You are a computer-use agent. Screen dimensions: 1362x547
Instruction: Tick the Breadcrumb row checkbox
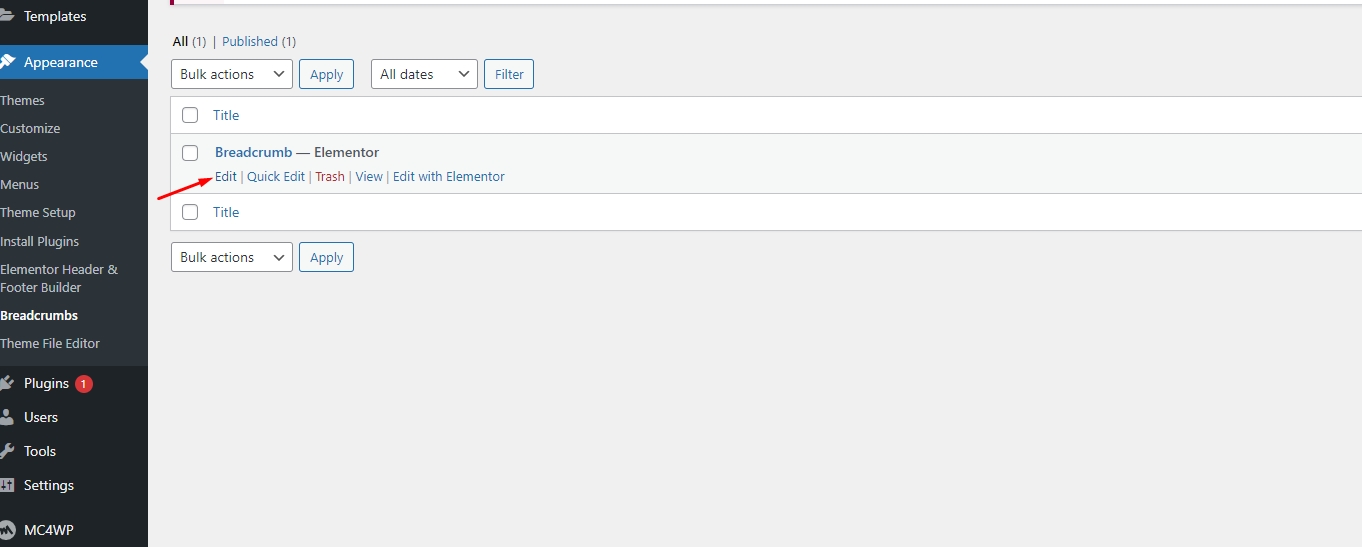point(190,153)
